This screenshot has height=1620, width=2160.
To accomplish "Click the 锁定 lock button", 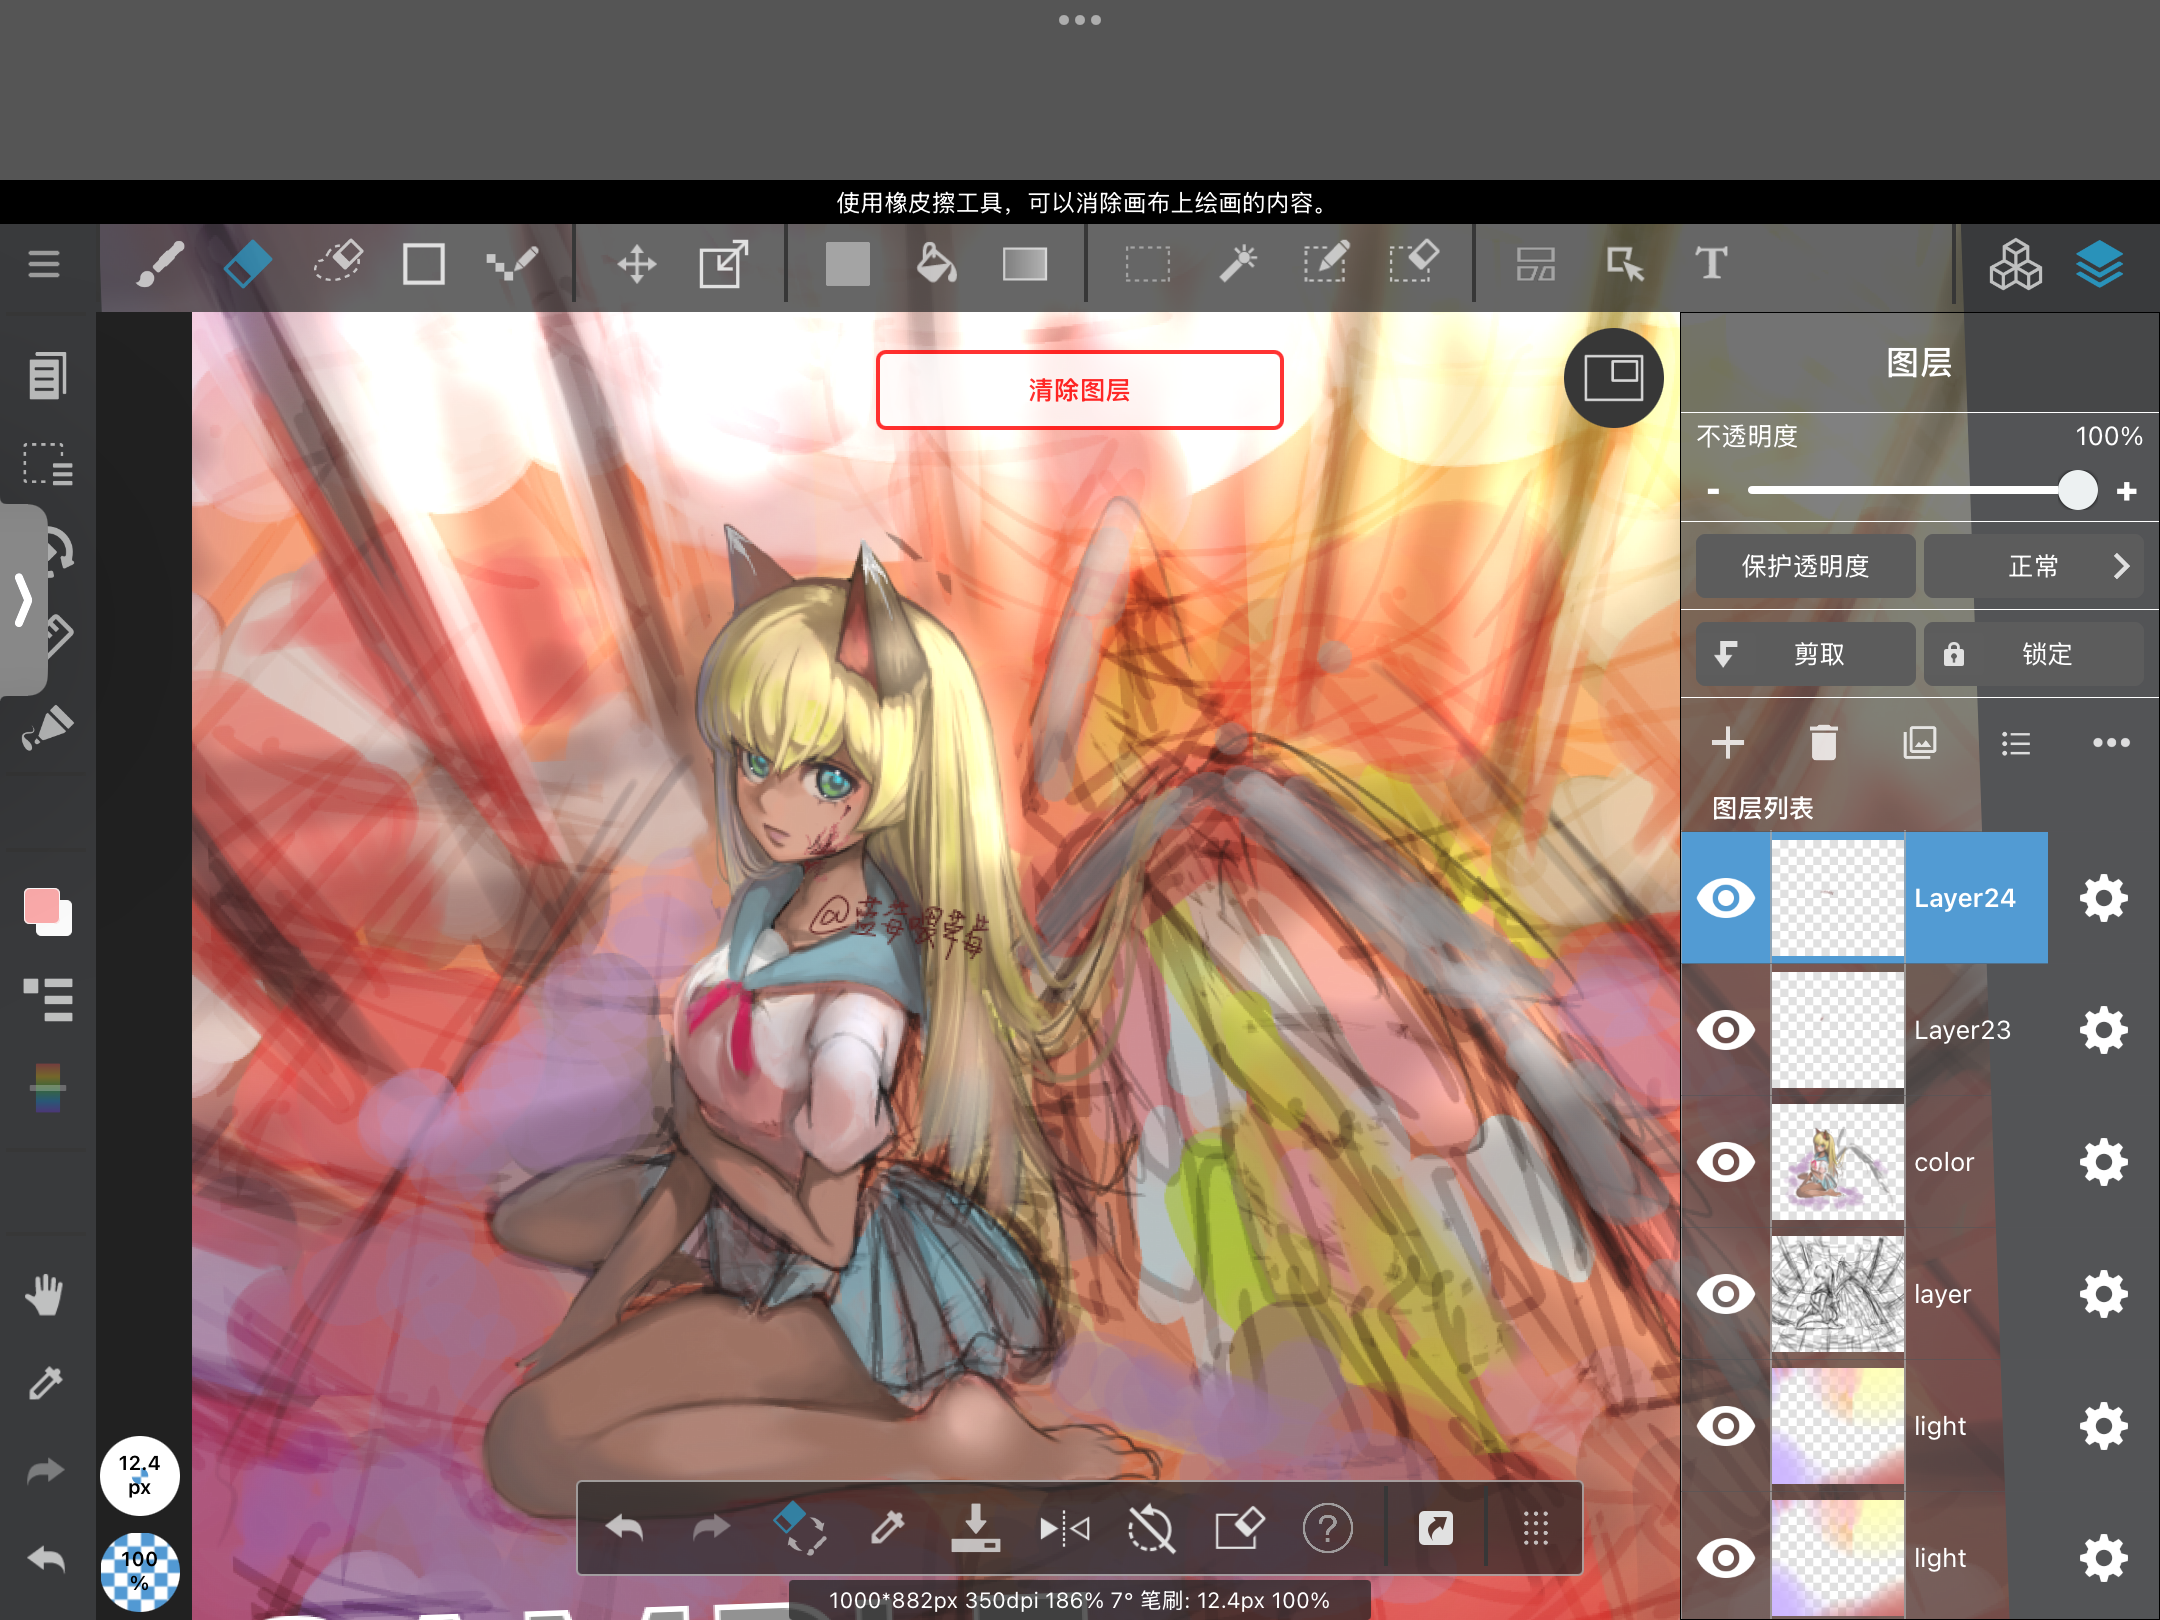I will [2034, 654].
